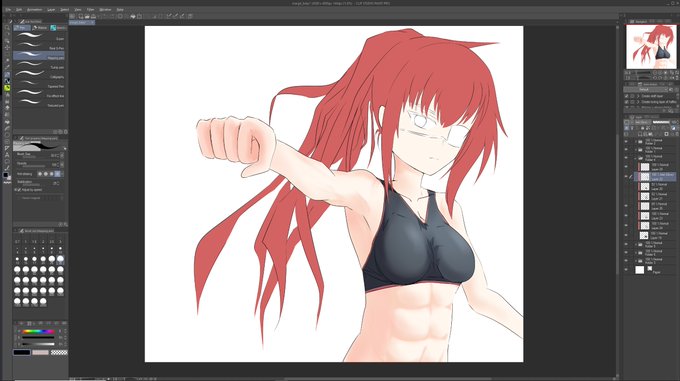Click the Open file icon in command bar
680x381 pixels.
[x=87, y=16]
